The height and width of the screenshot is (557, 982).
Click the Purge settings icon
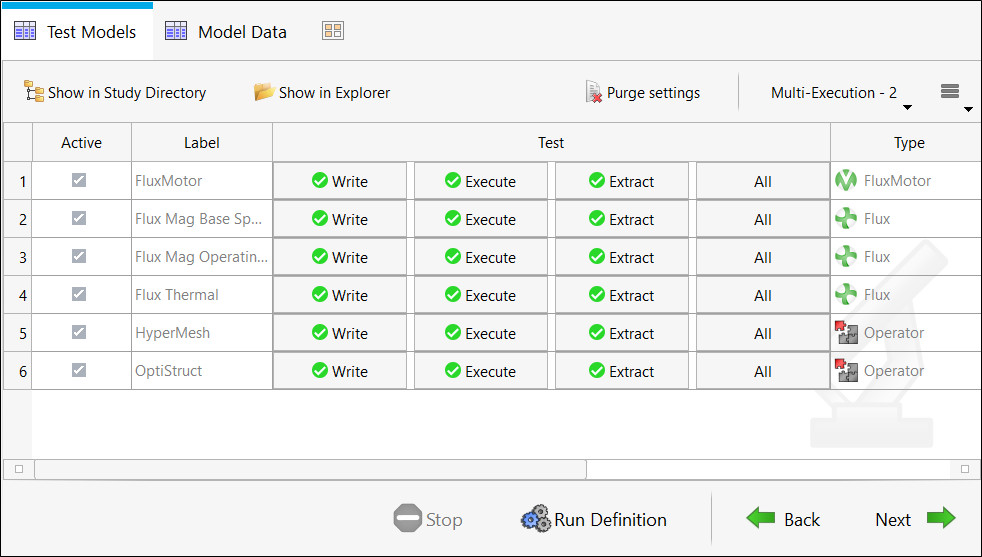pyautogui.click(x=594, y=92)
